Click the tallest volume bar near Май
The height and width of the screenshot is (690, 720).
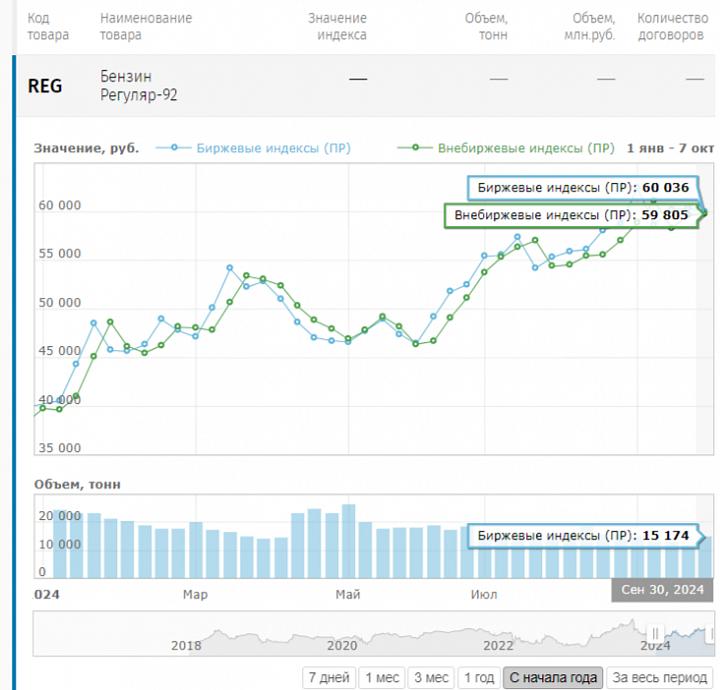[x=349, y=541]
